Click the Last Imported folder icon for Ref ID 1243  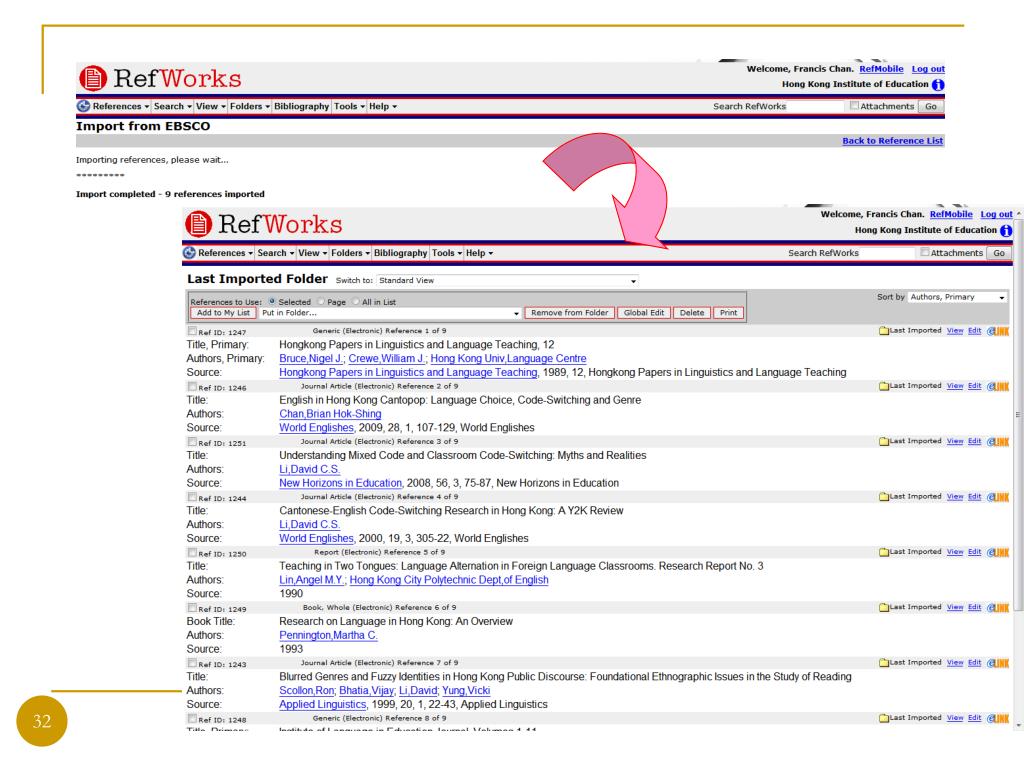coord(884,663)
